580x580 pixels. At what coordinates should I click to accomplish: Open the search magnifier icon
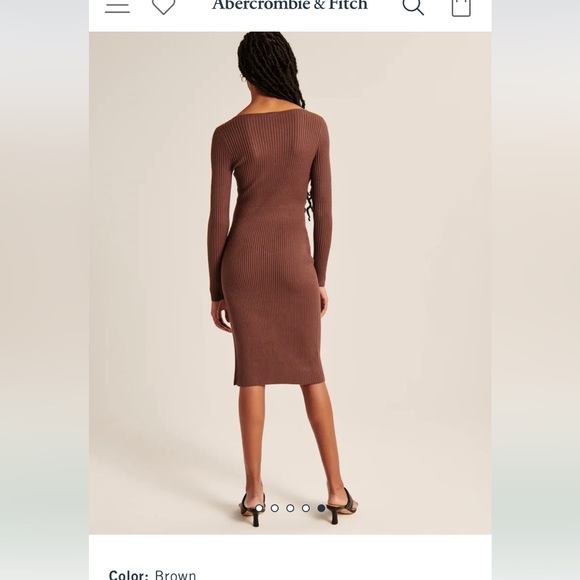click(413, 7)
